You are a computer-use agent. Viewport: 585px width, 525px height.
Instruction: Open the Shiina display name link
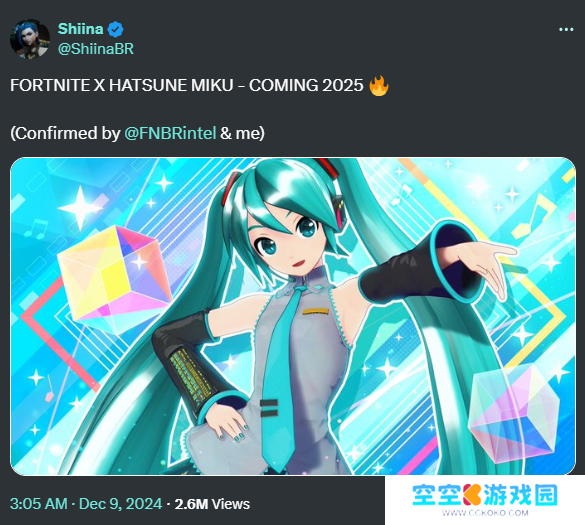click(x=80, y=29)
